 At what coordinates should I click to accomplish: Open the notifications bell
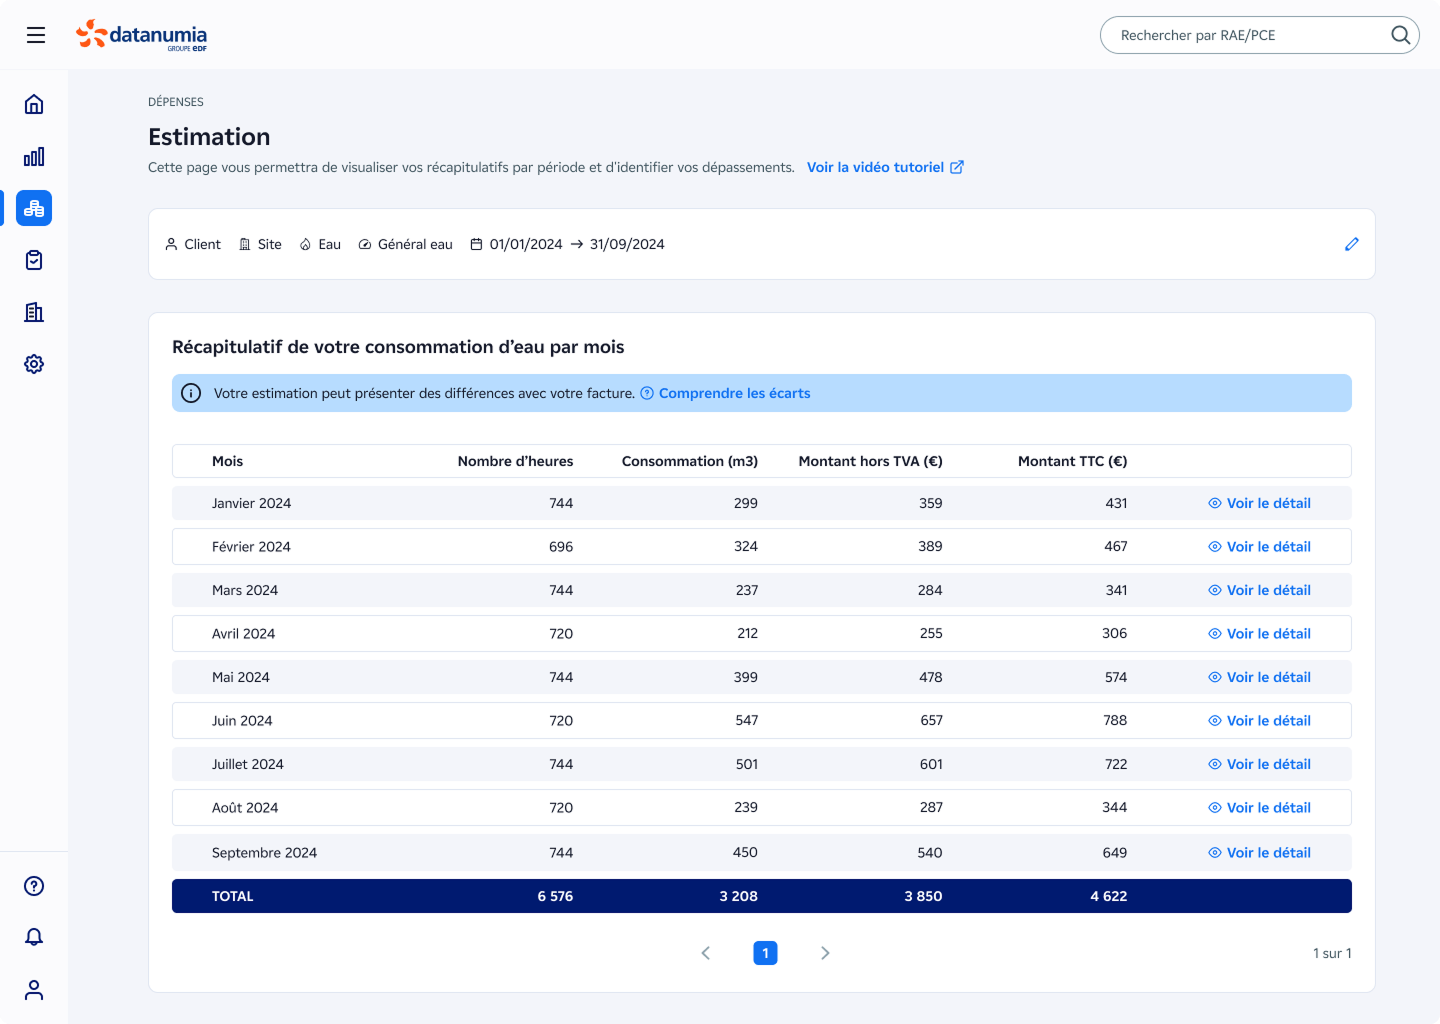(x=34, y=937)
